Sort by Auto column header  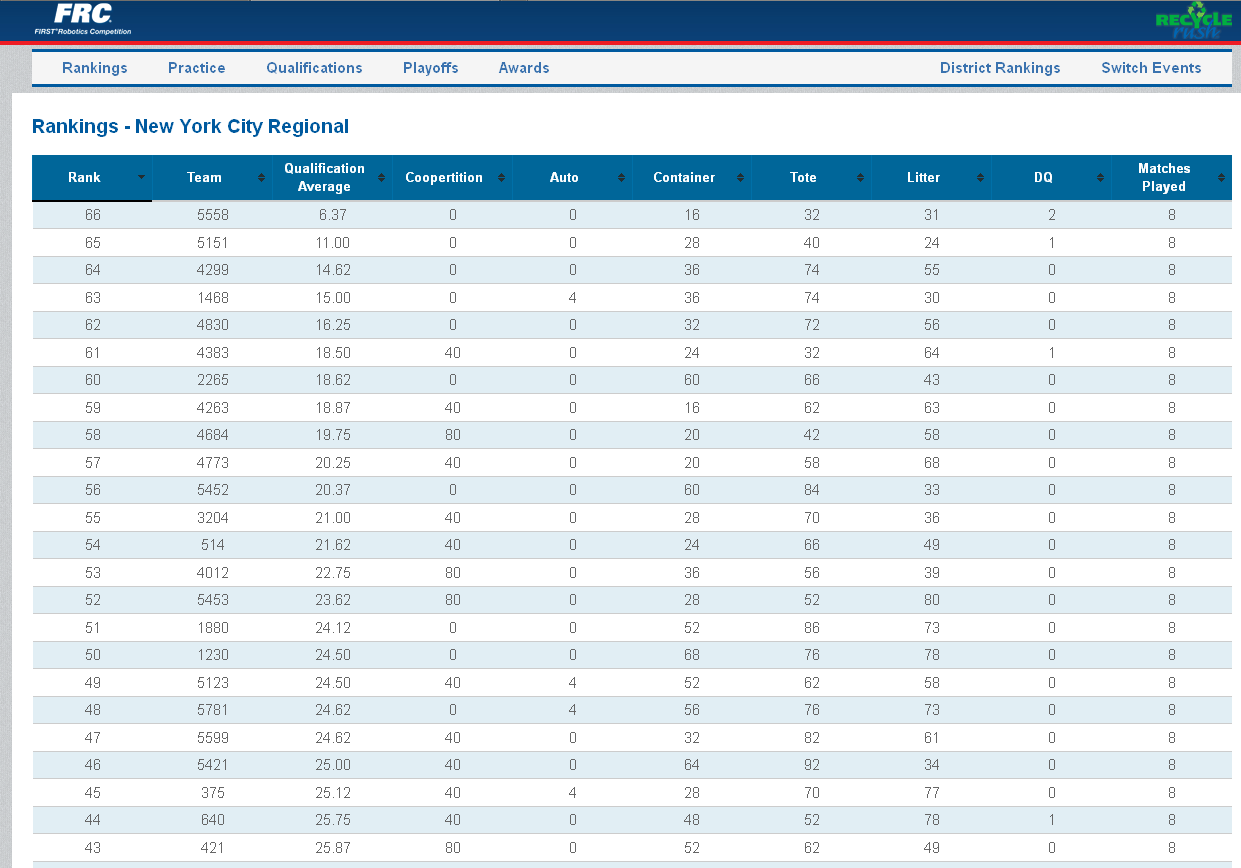point(572,178)
